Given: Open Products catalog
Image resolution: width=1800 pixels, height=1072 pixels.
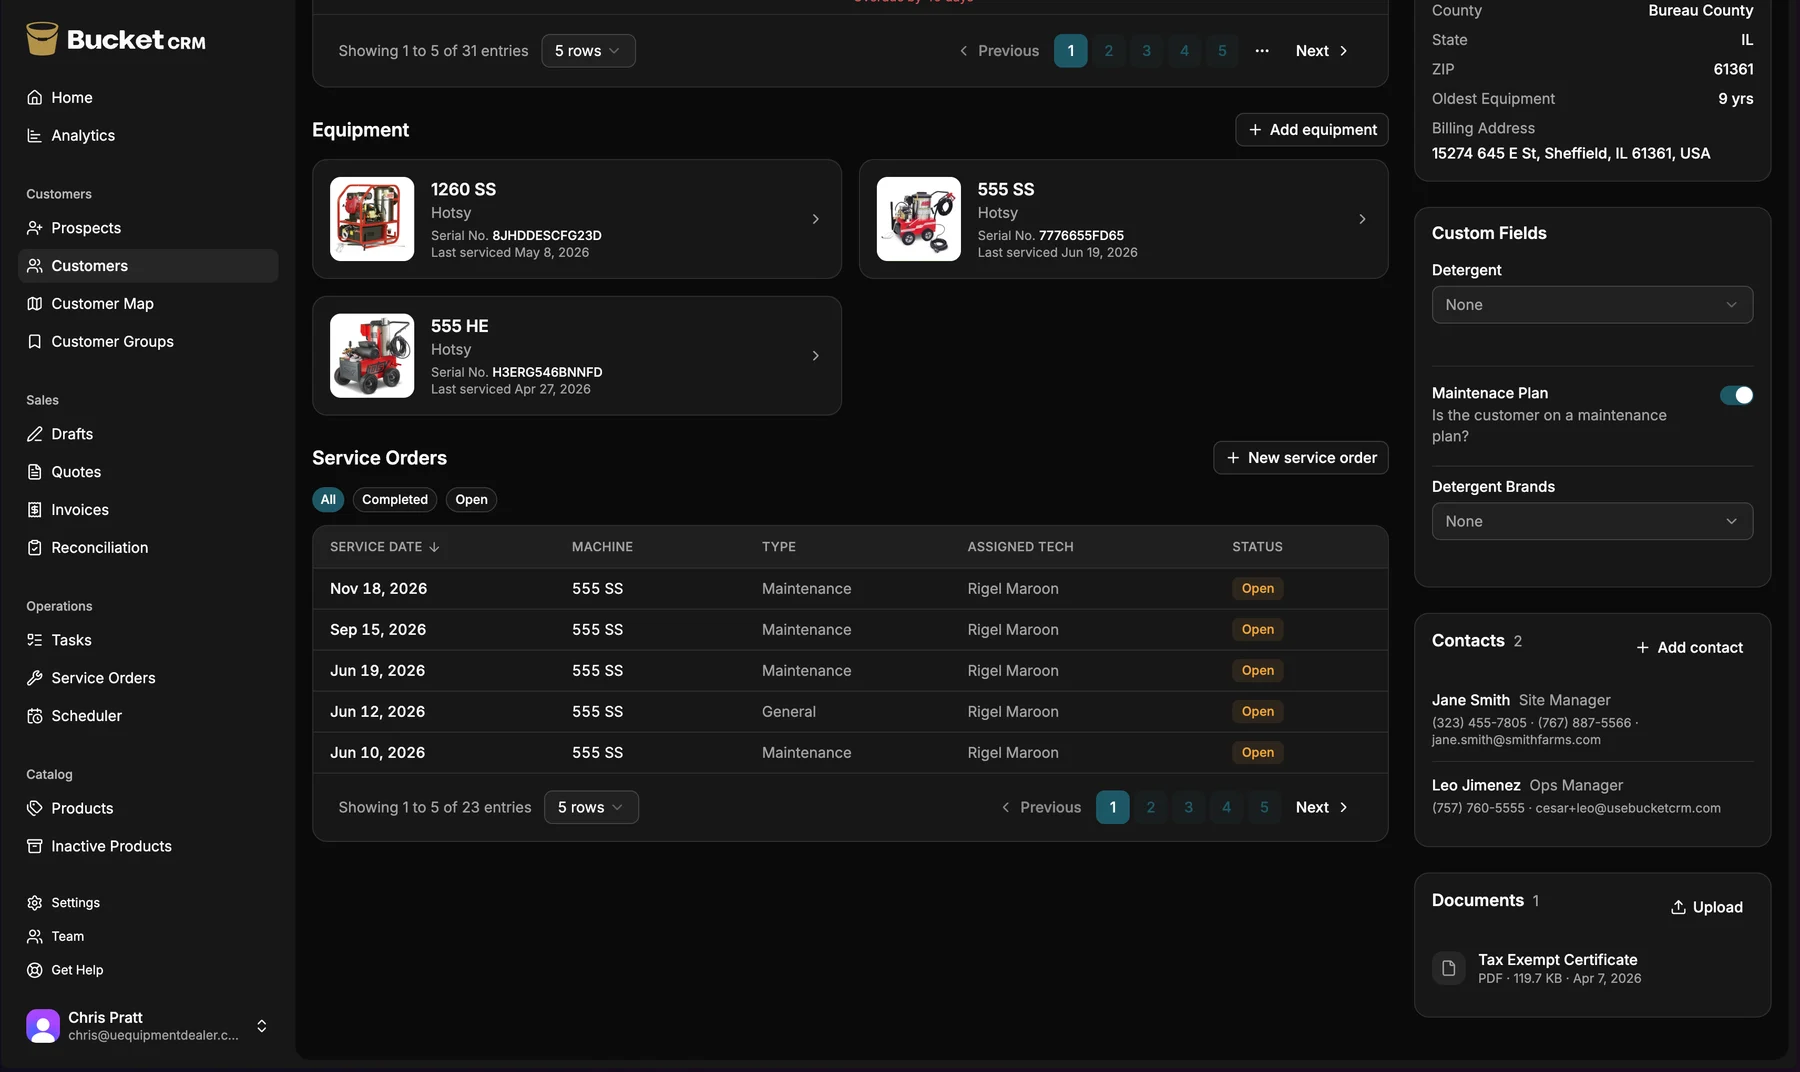Looking at the screenshot, I should click(148, 808).
